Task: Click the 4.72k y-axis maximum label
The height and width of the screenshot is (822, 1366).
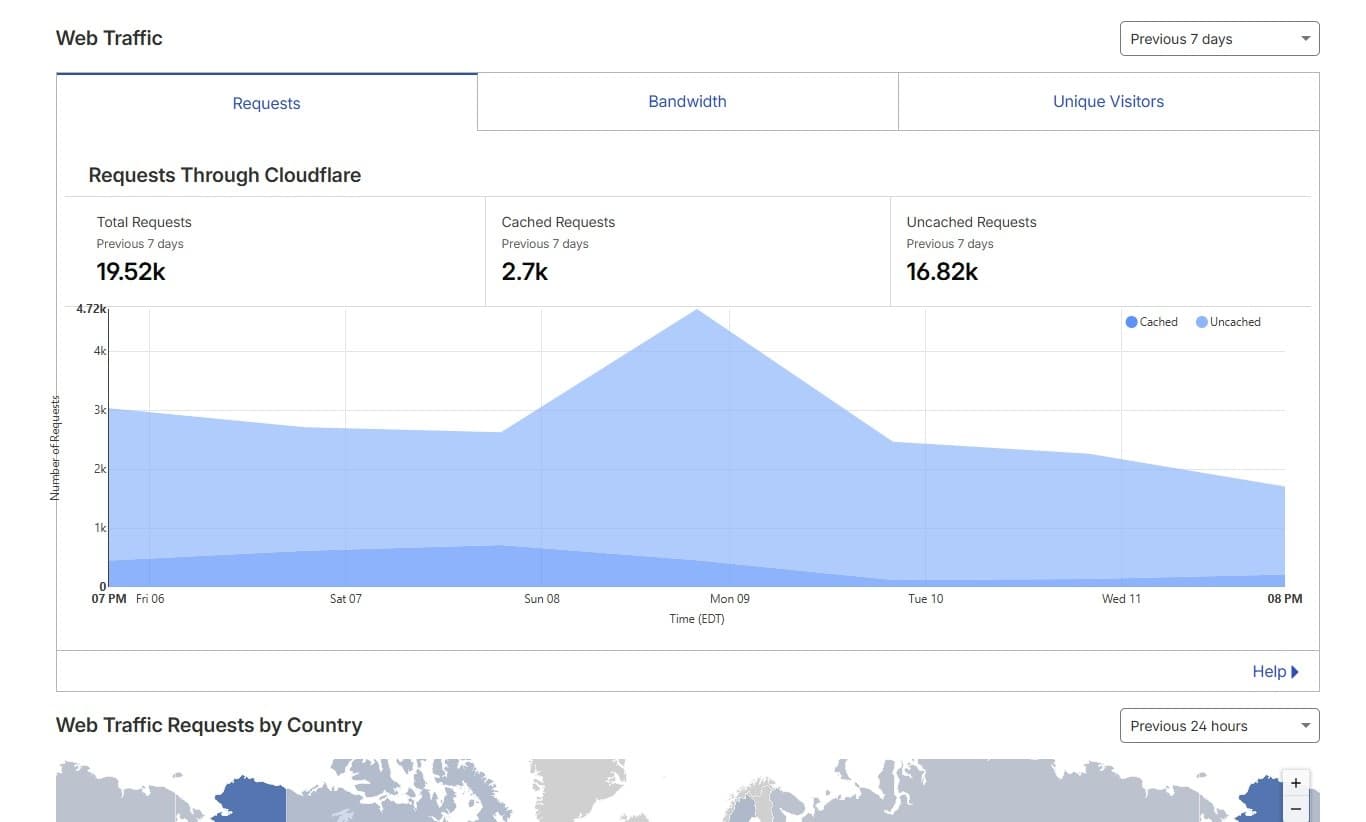Action: (x=91, y=309)
